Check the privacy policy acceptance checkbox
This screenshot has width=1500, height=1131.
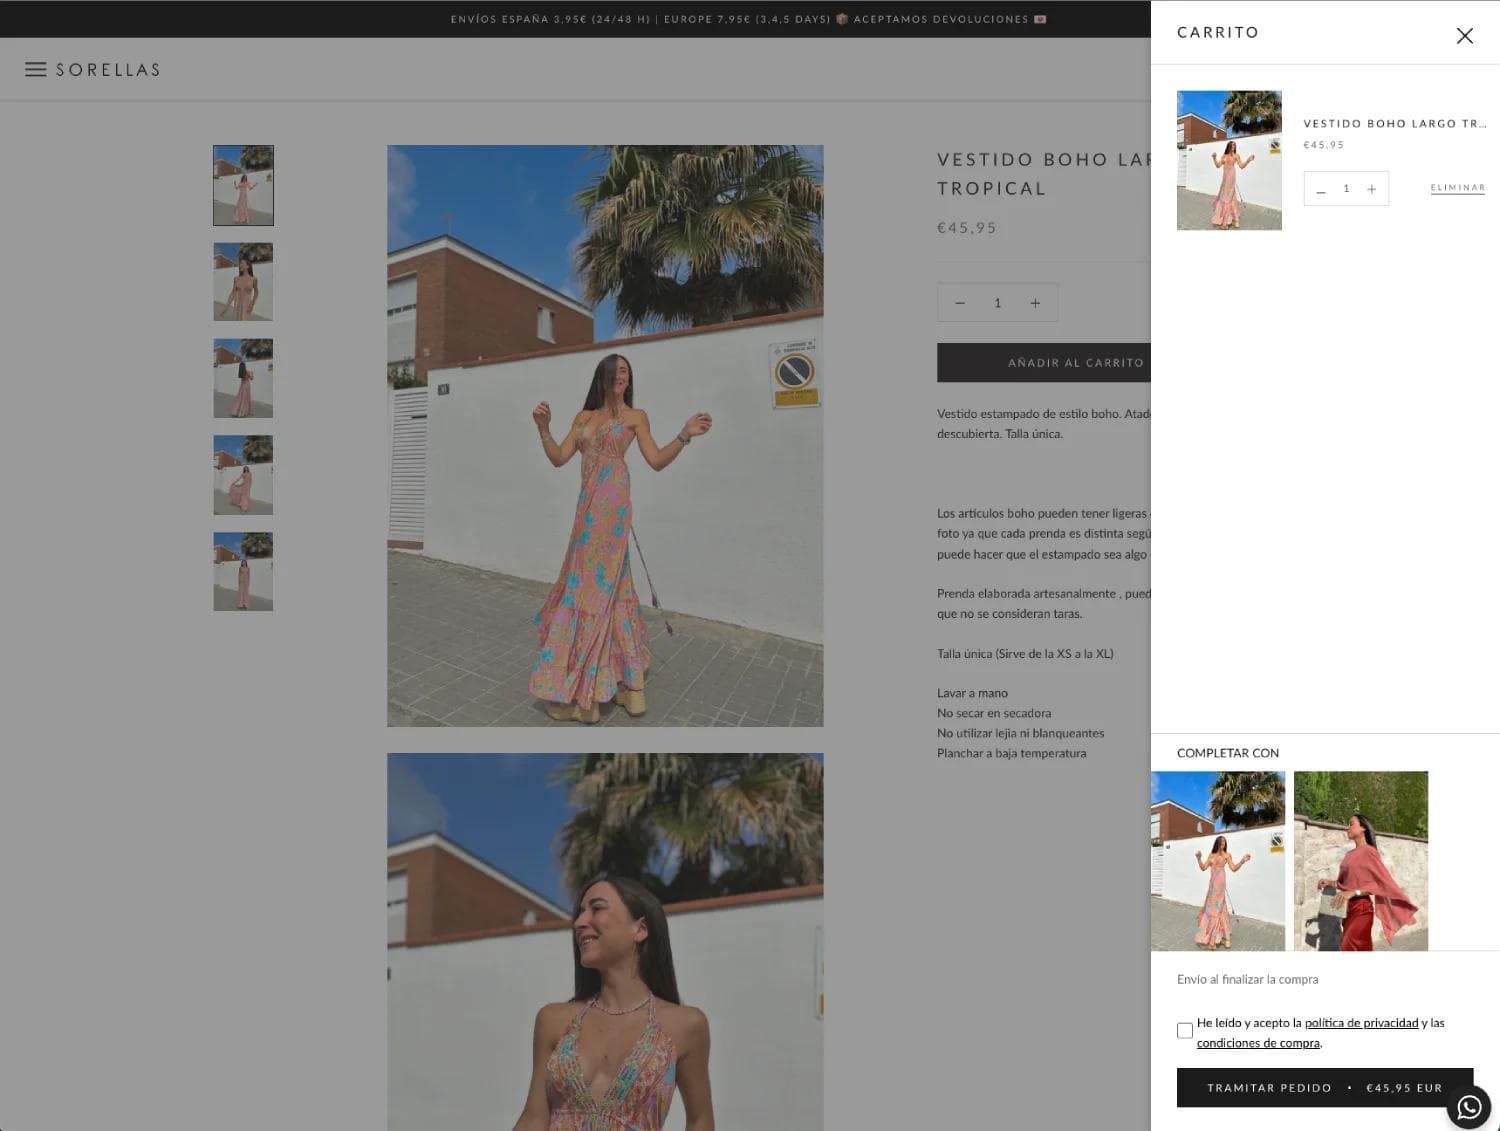pos(1185,1030)
